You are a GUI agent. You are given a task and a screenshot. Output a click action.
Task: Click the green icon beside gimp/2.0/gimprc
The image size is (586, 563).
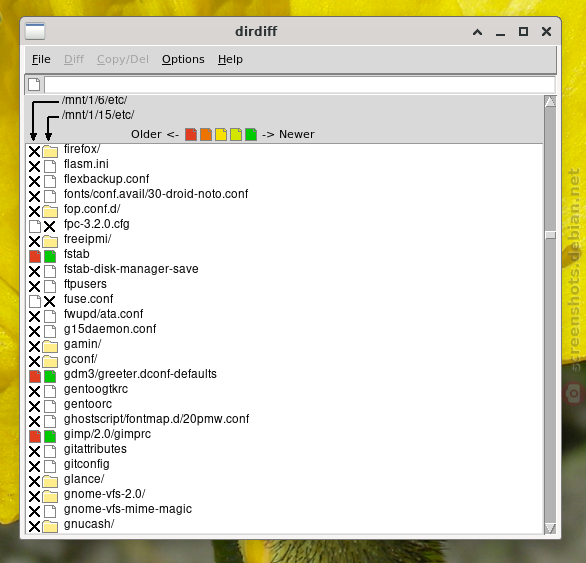(50, 436)
